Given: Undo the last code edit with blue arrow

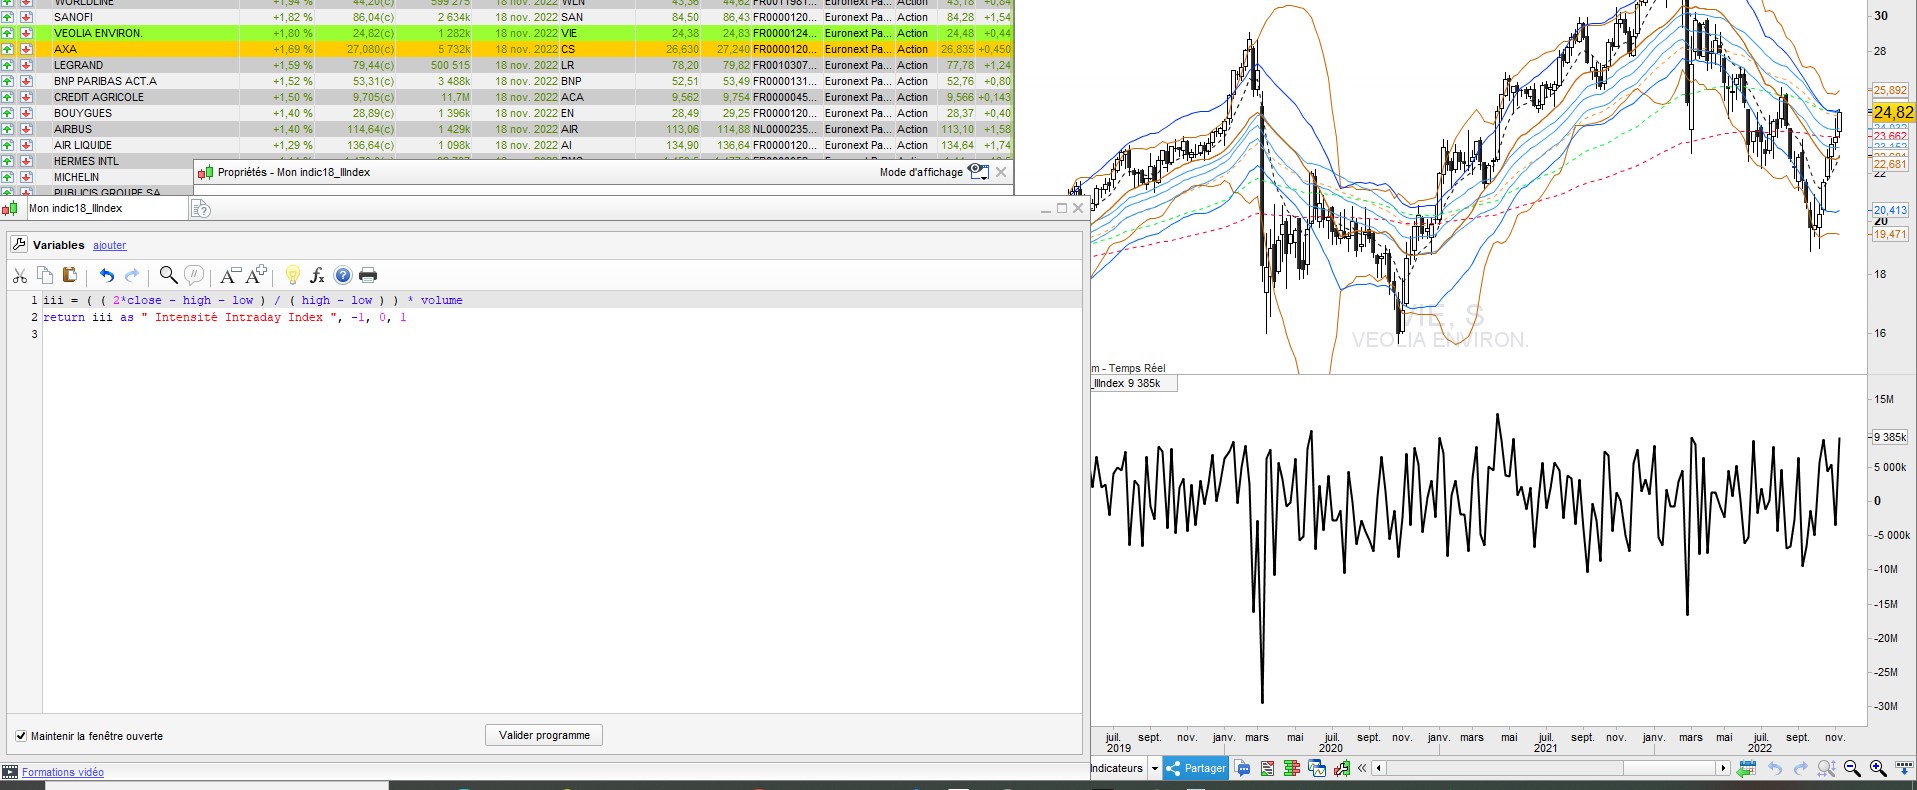Looking at the screenshot, I should [106, 276].
